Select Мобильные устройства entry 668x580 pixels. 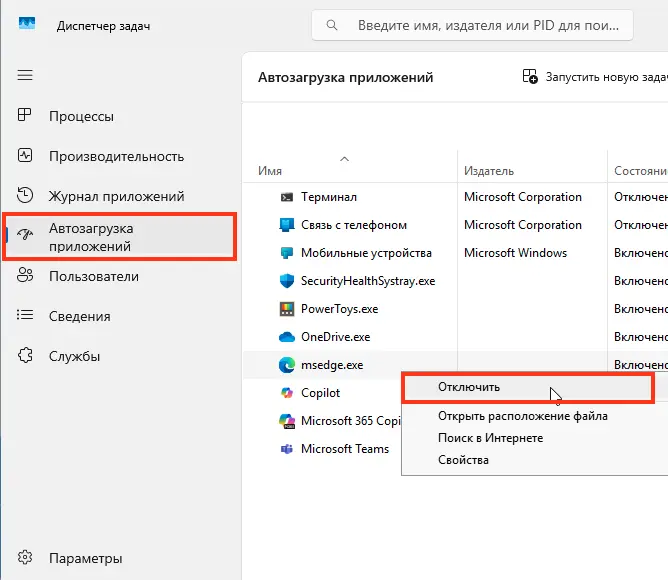[x=366, y=253]
